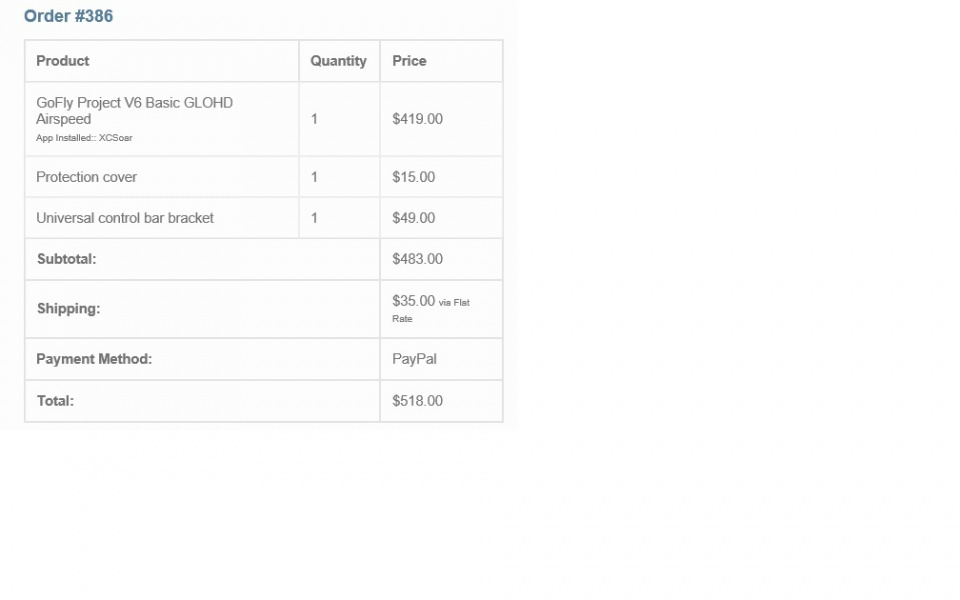
Task: Click the $518.00 total amount
Action: 418,401
